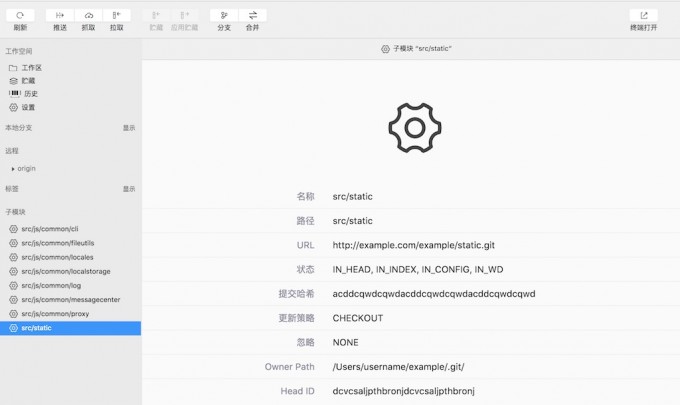680x405 pixels.
Task: Click the 远程 section header
Action: [12, 151]
